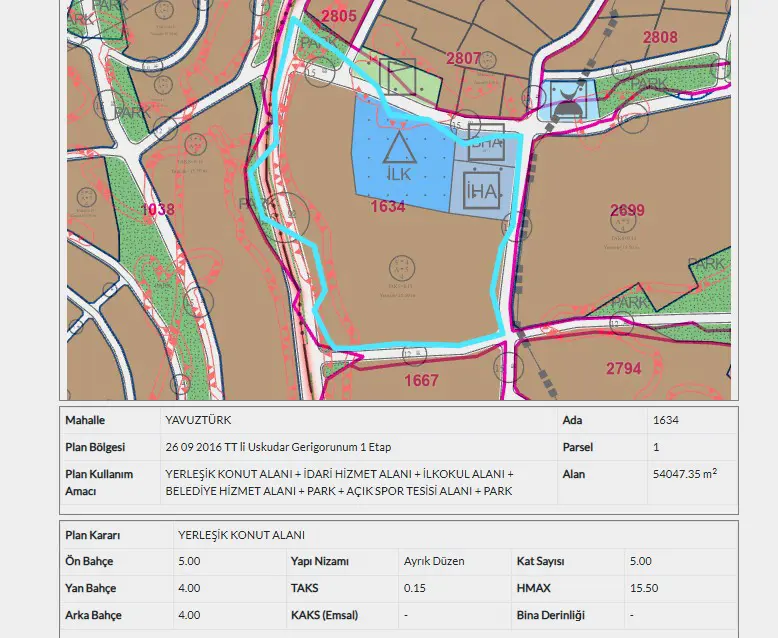Click the circled density symbol in block 1634

402,269
